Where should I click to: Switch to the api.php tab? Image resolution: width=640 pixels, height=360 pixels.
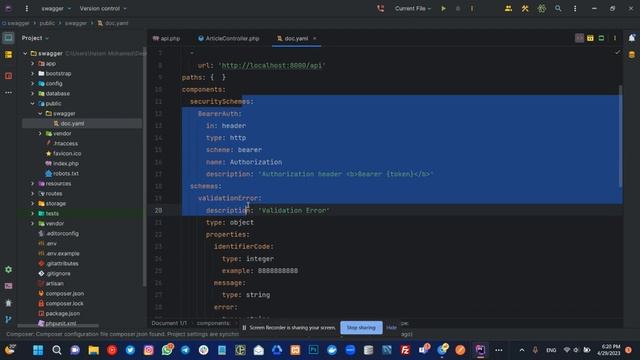166,38
